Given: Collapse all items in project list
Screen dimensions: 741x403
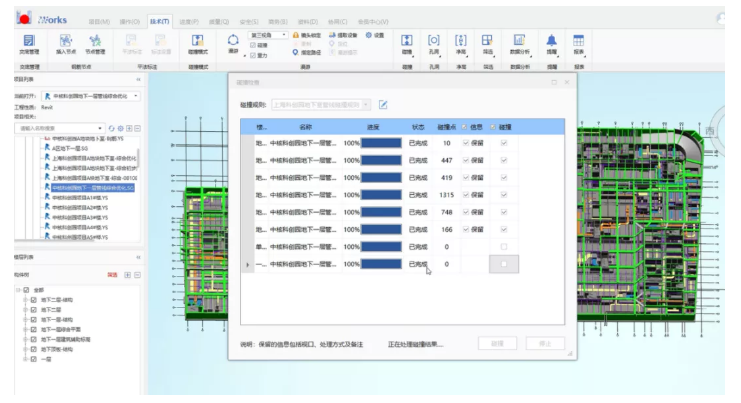Looking at the screenshot, I should pyautogui.click(x=138, y=129).
